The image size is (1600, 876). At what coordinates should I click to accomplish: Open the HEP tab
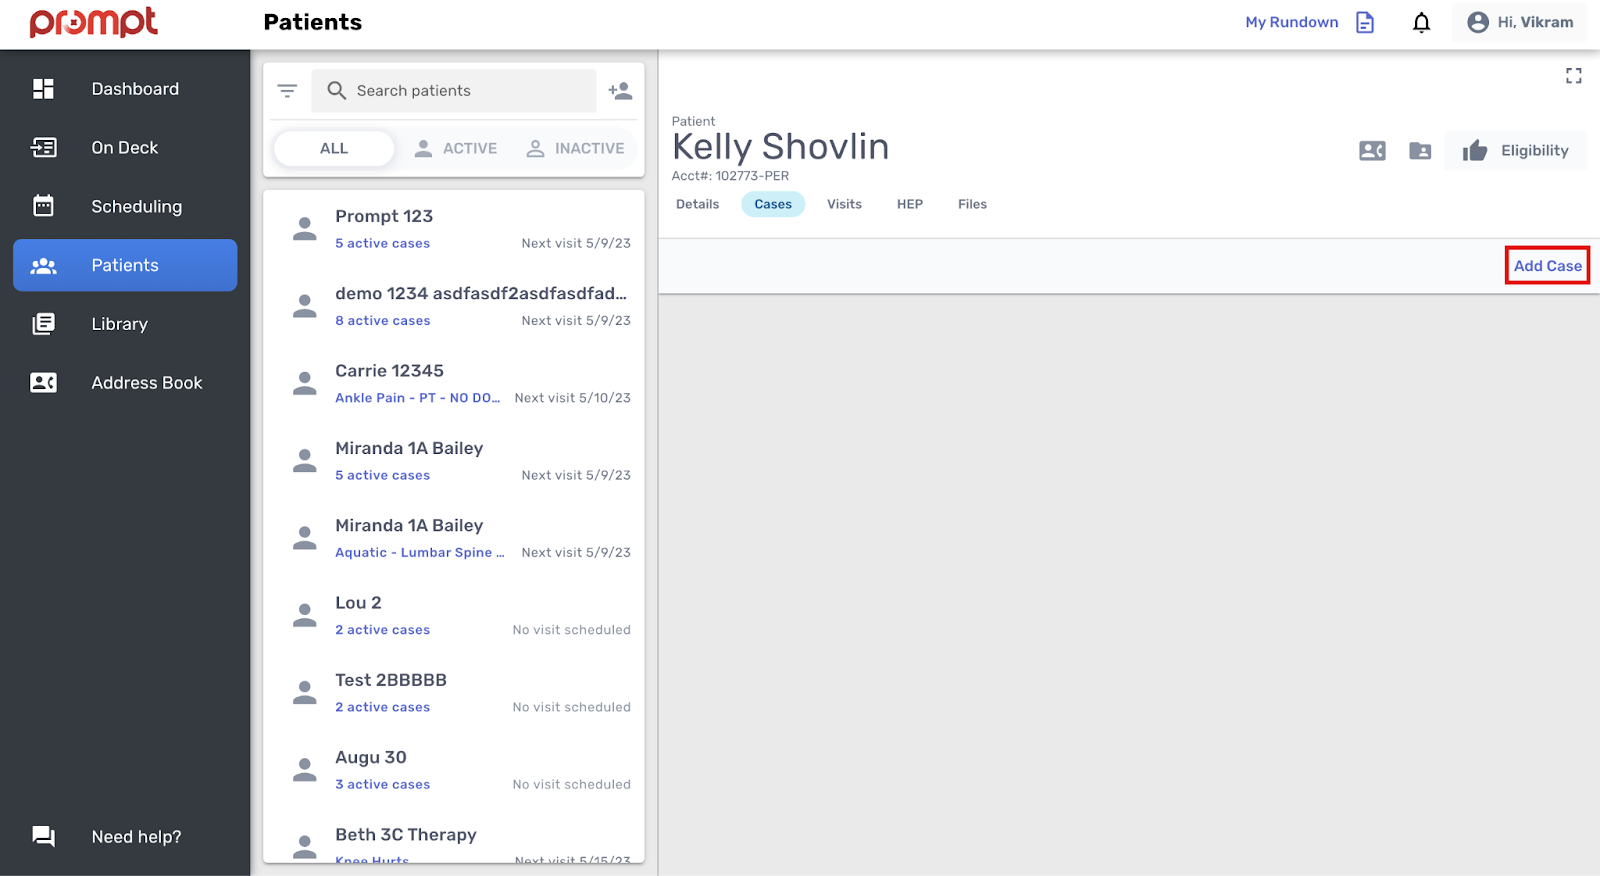pos(909,204)
